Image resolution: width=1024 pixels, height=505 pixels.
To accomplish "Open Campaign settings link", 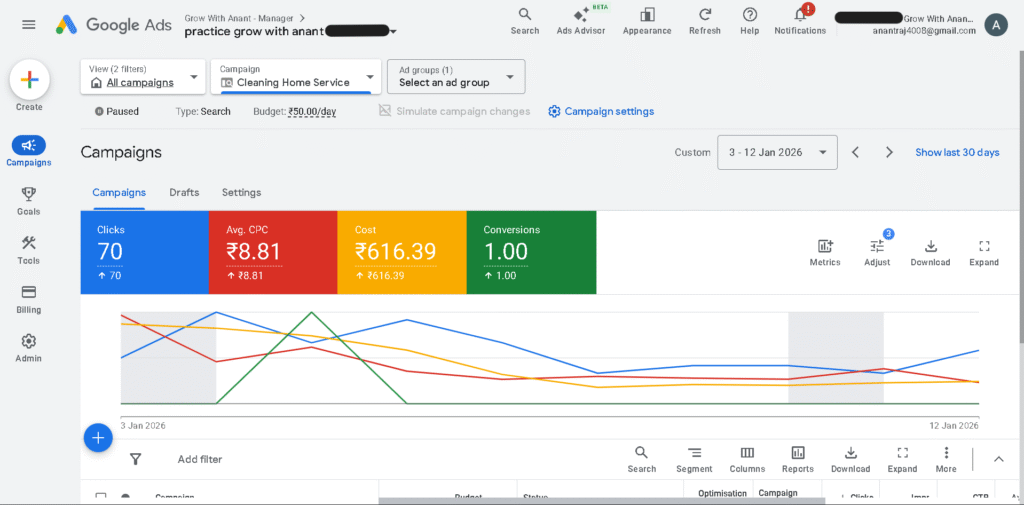I will pyautogui.click(x=601, y=112).
